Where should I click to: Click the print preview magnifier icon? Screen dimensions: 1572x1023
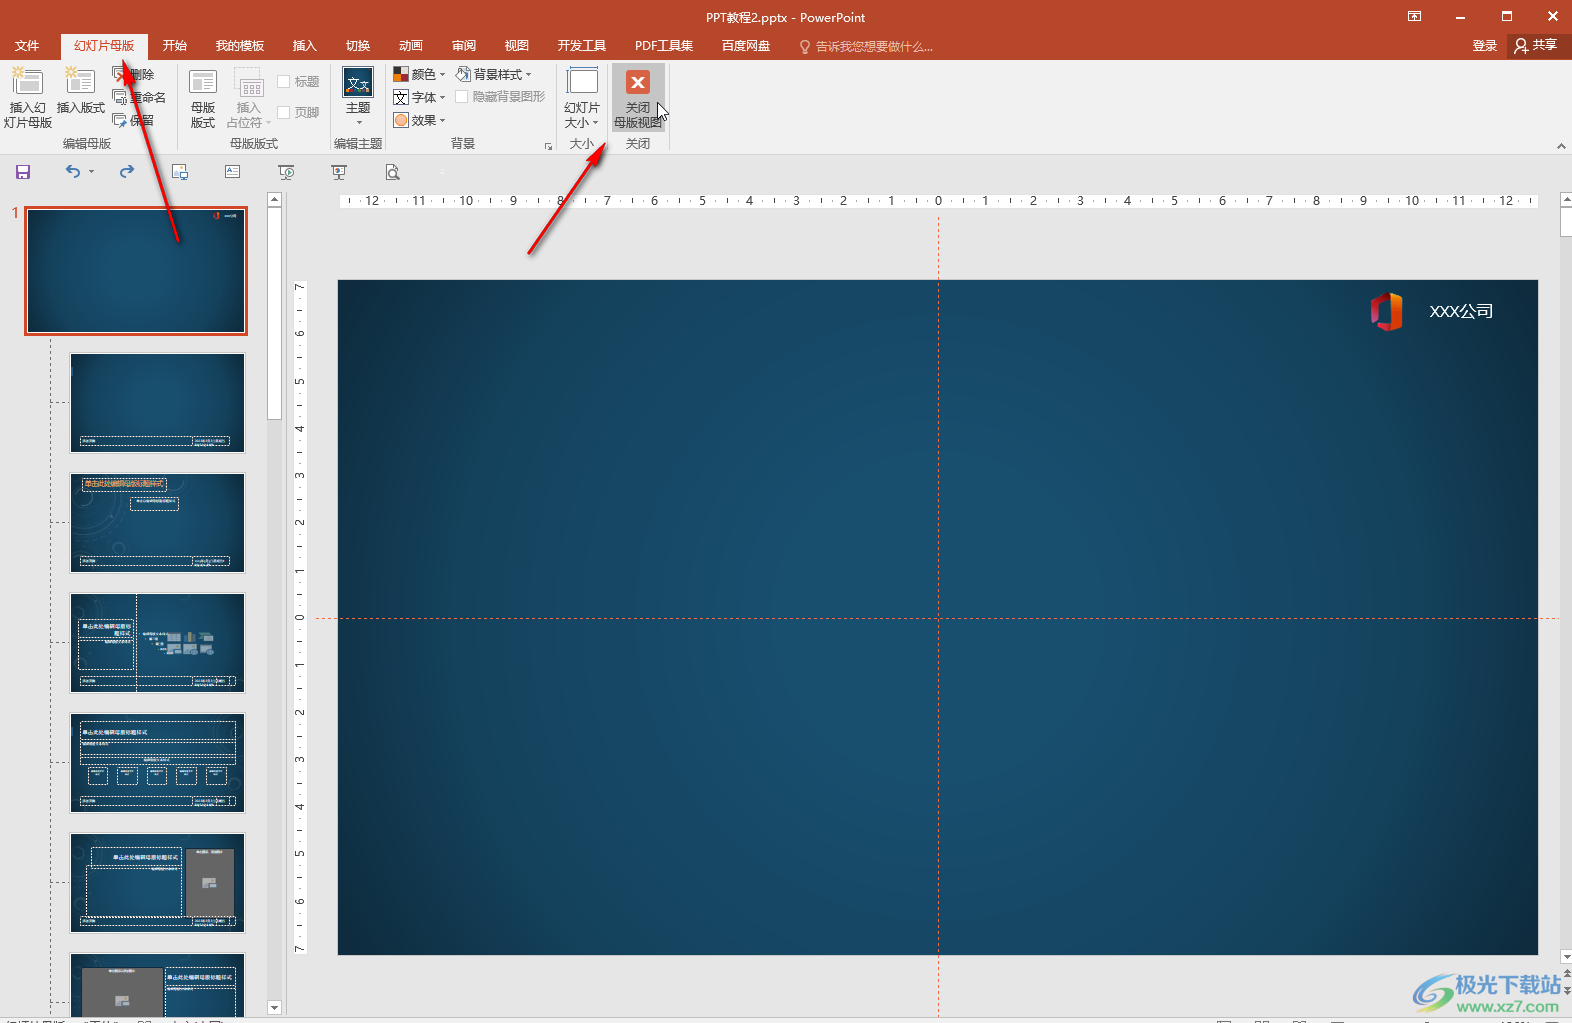click(393, 172)
